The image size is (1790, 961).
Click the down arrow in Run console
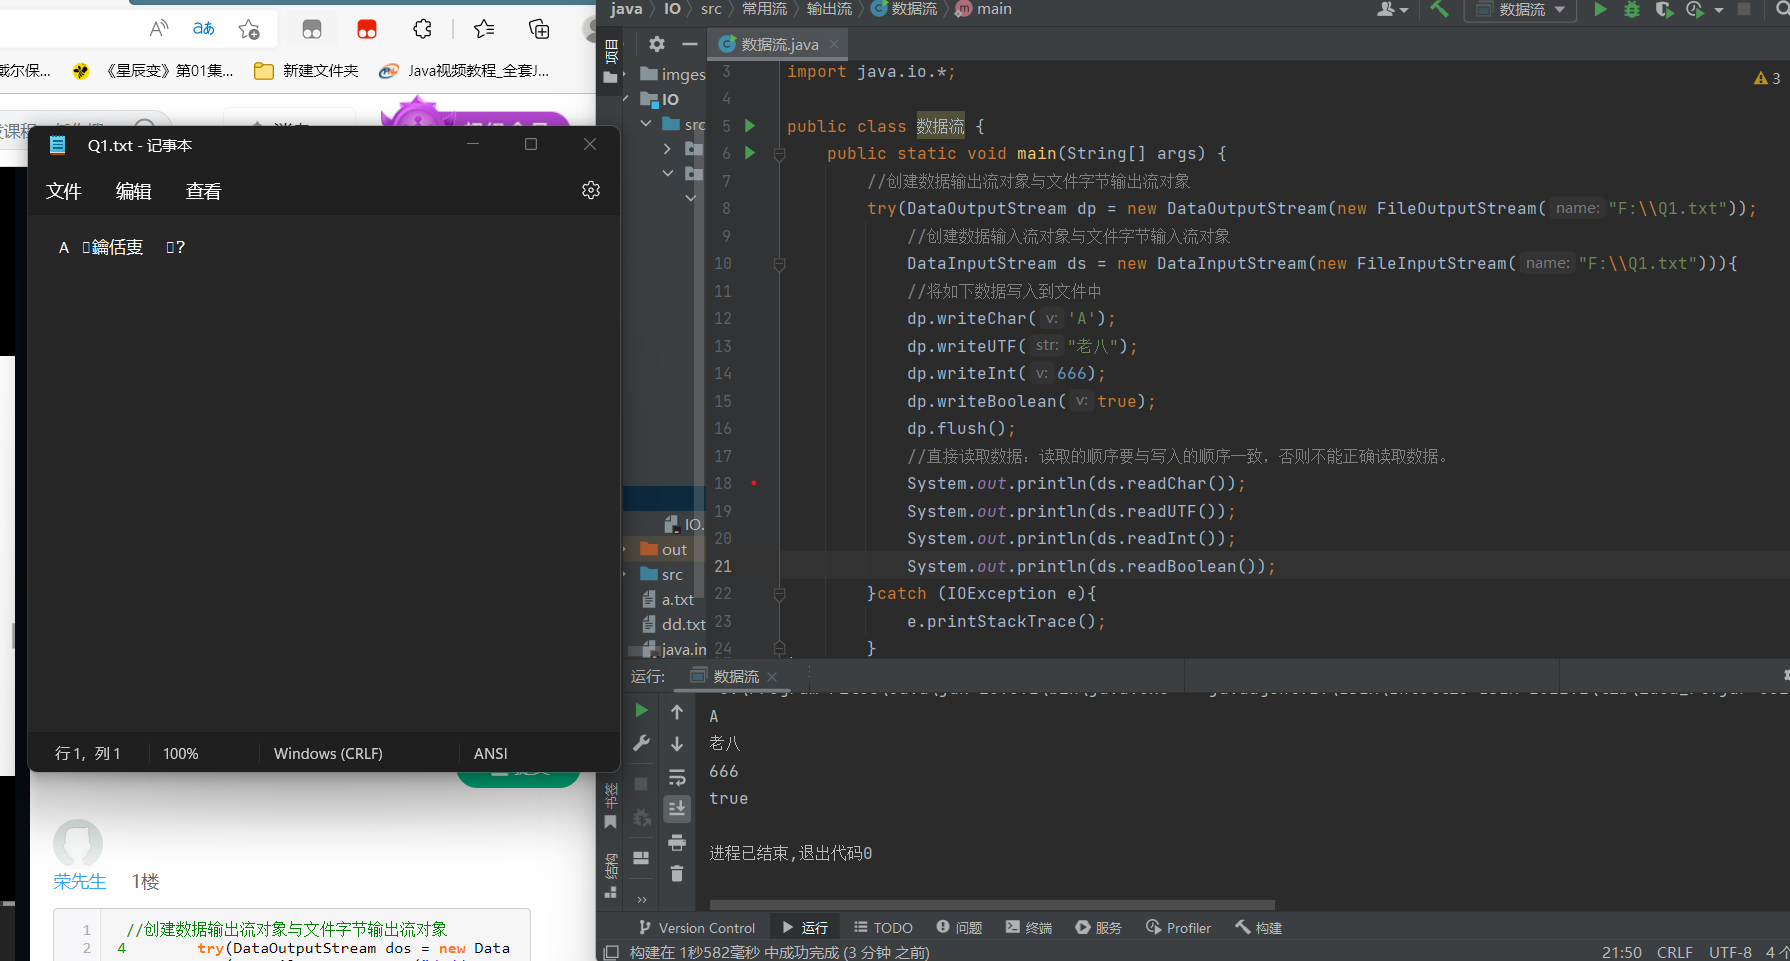pos(677,744)
